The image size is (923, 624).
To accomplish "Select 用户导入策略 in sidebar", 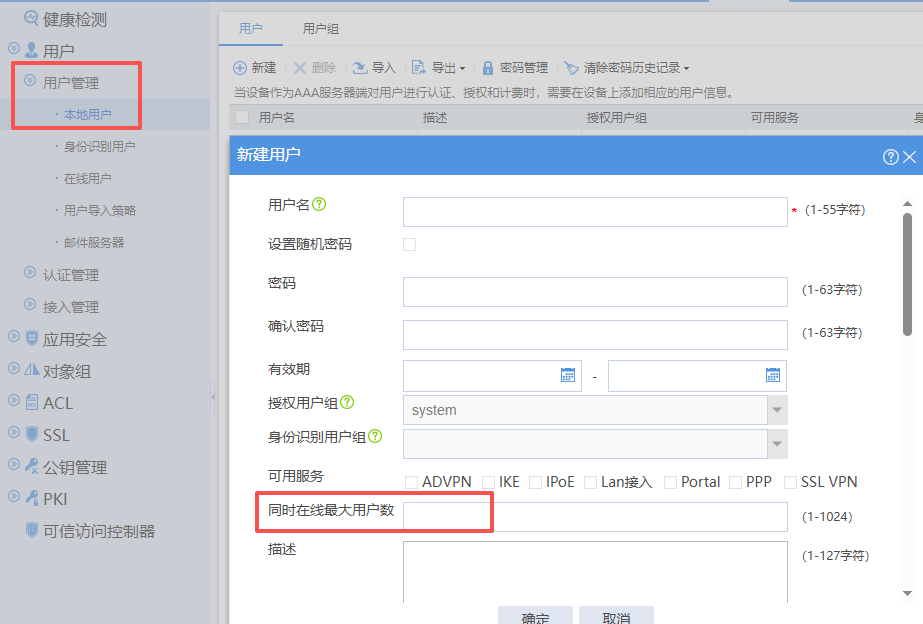I will click(x=99, y=210).
